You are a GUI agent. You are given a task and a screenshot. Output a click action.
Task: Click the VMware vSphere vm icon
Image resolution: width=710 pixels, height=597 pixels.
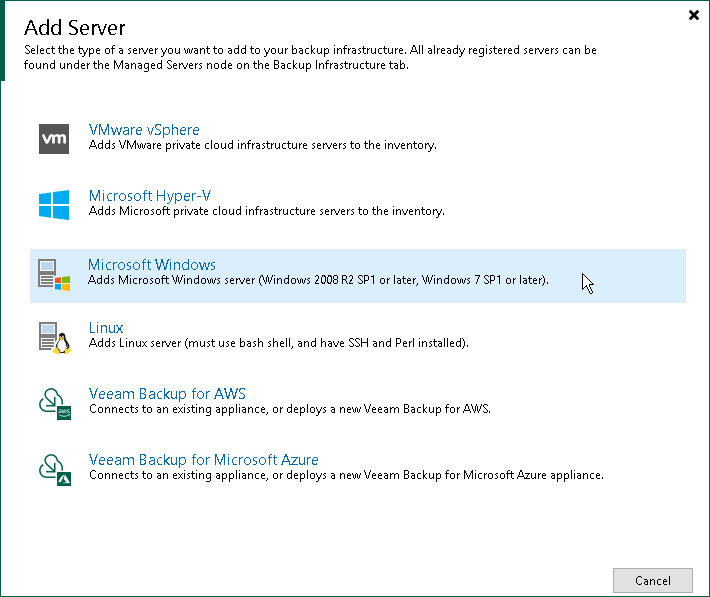click(x=53, y=139)
